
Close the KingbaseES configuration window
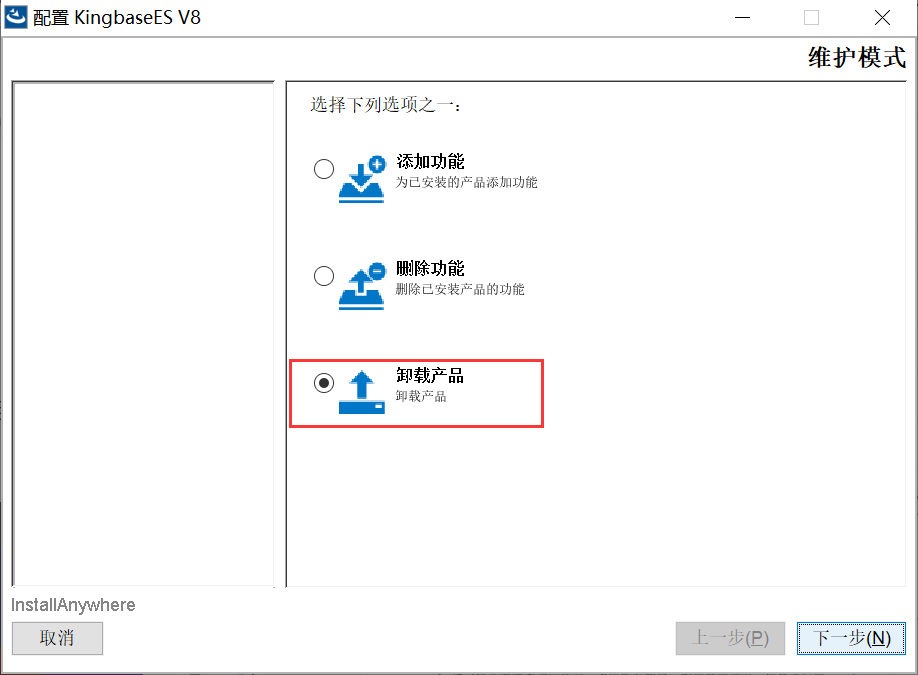click(882, 18)
